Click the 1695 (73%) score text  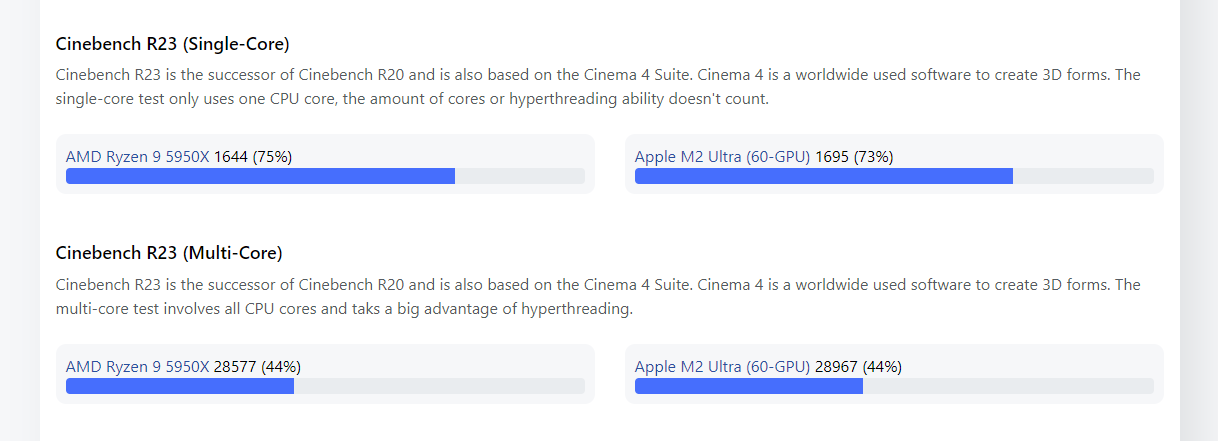pos(854,156)
